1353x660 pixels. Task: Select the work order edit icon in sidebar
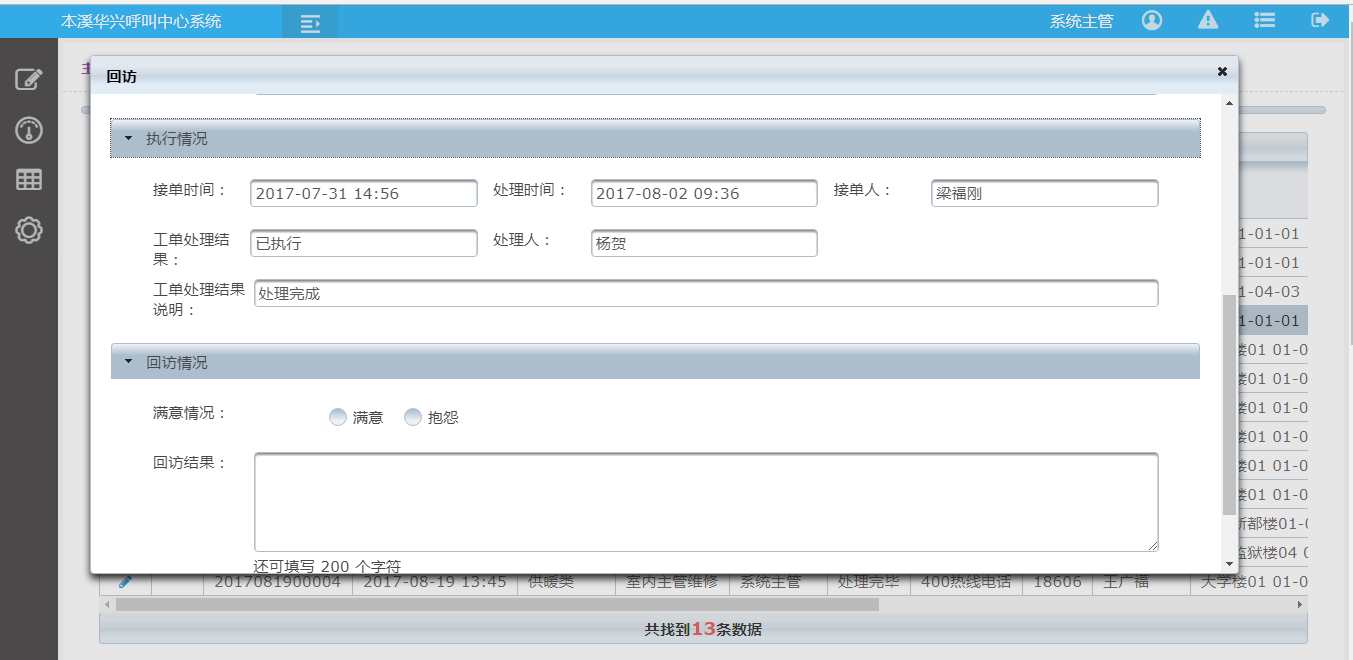tap(29, 80)
